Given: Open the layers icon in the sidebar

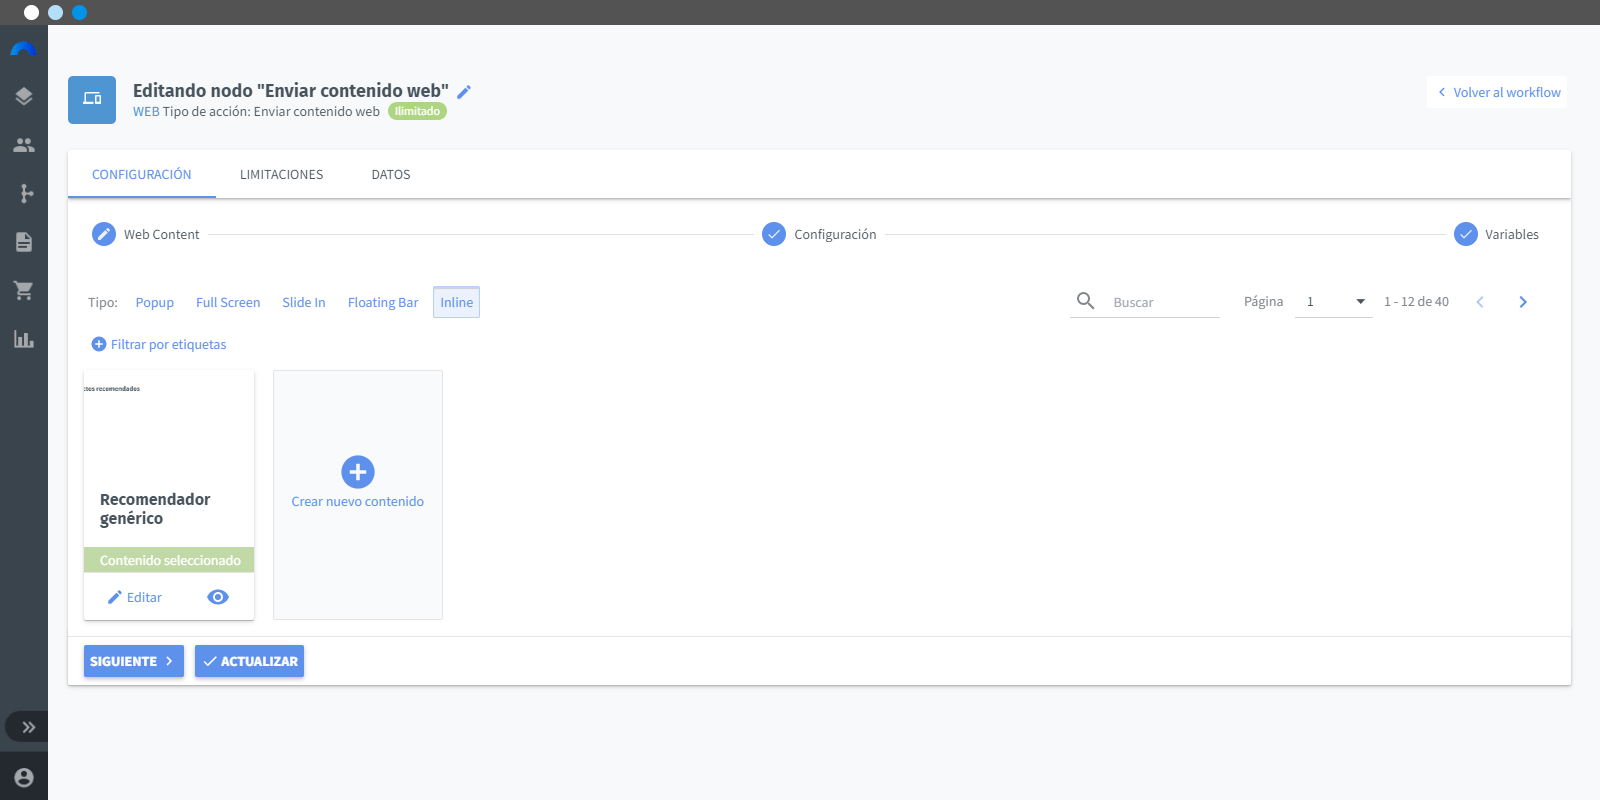Looking at the screenshot, I should coord(24,96).
